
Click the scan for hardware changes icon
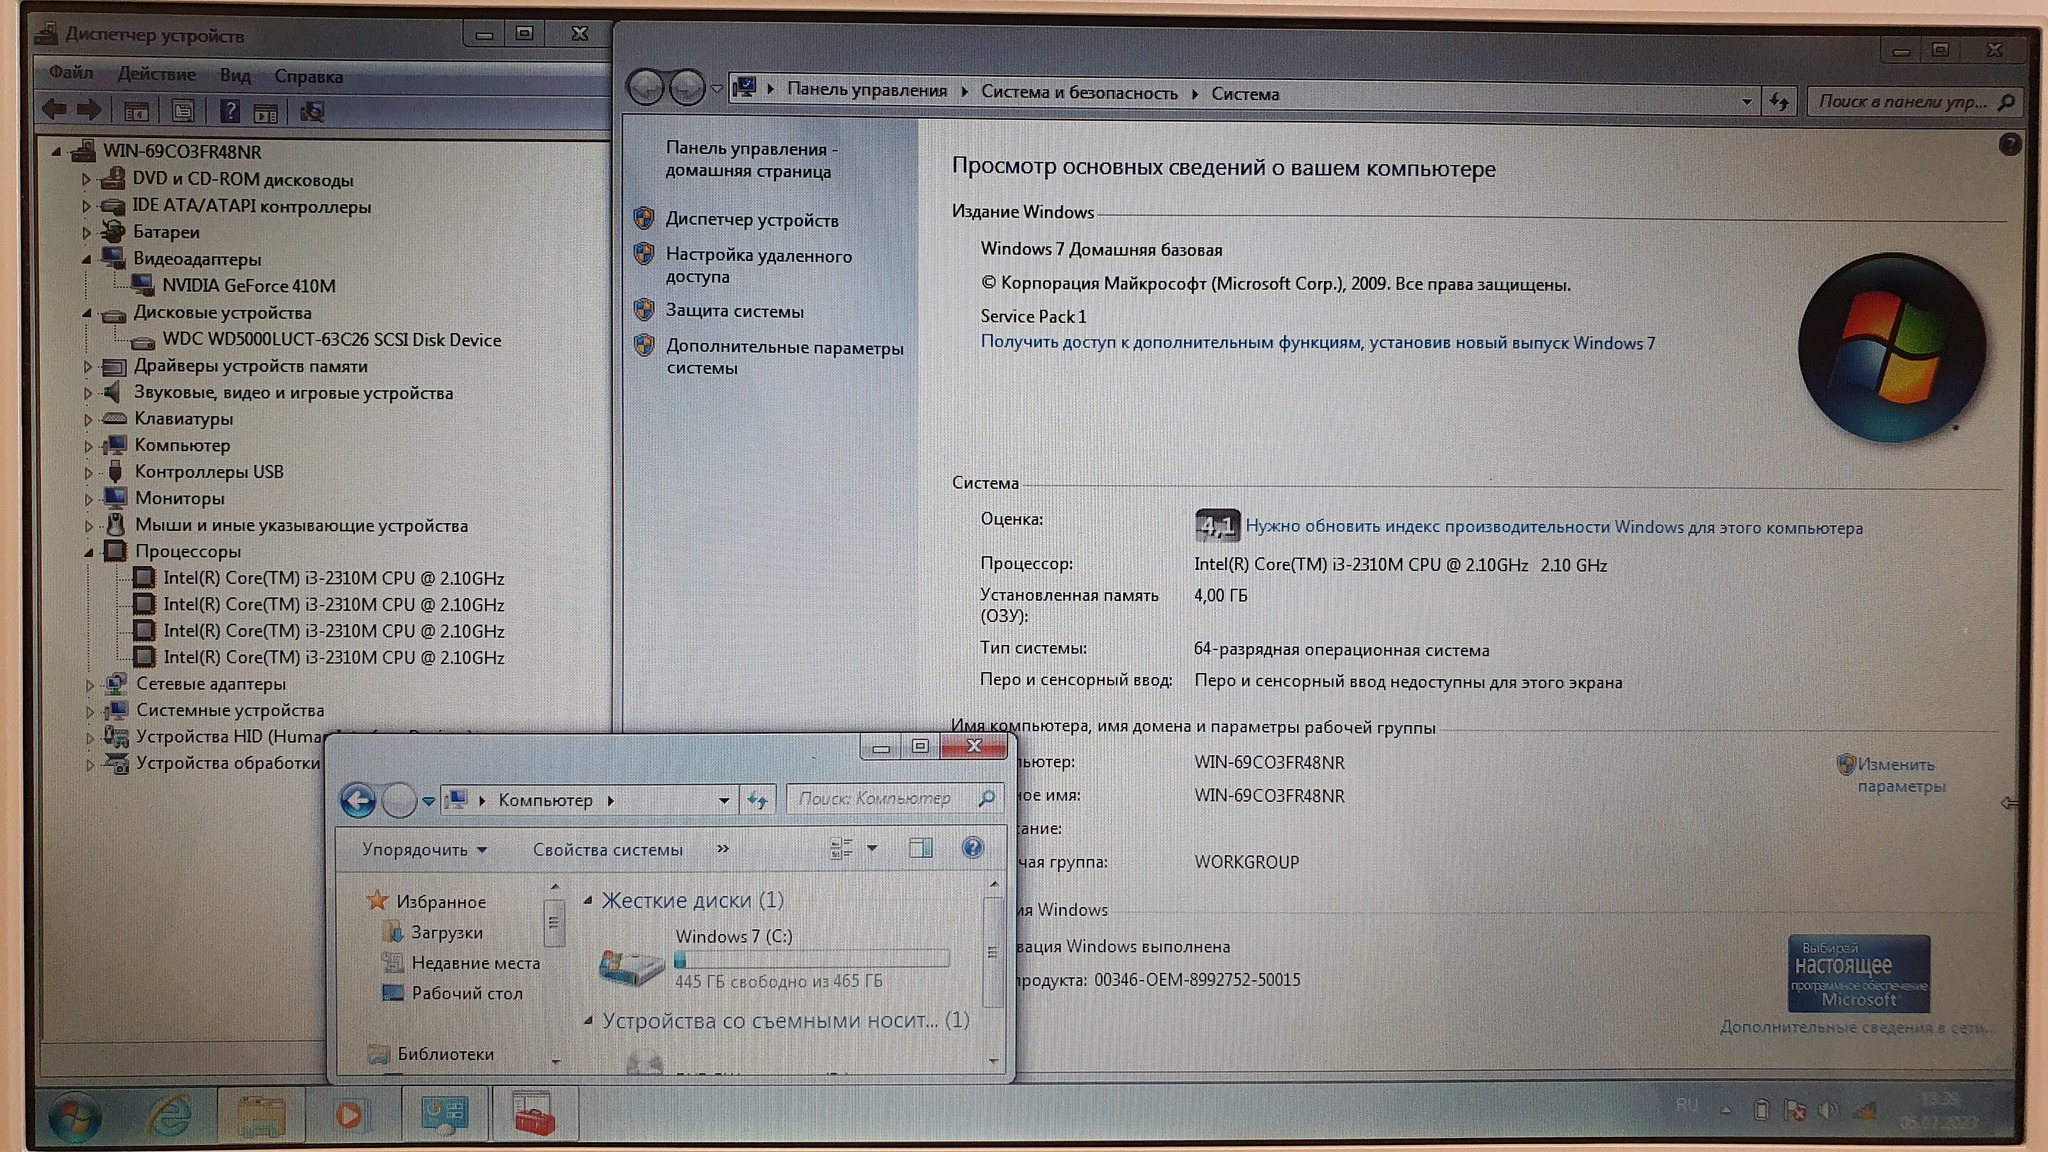(x=312, y=111)
